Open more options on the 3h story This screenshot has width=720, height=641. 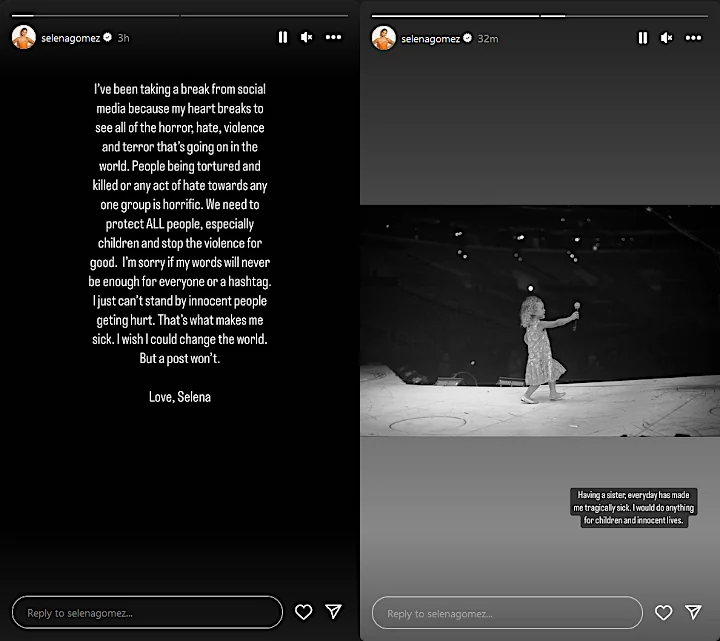tap(333, 37)
